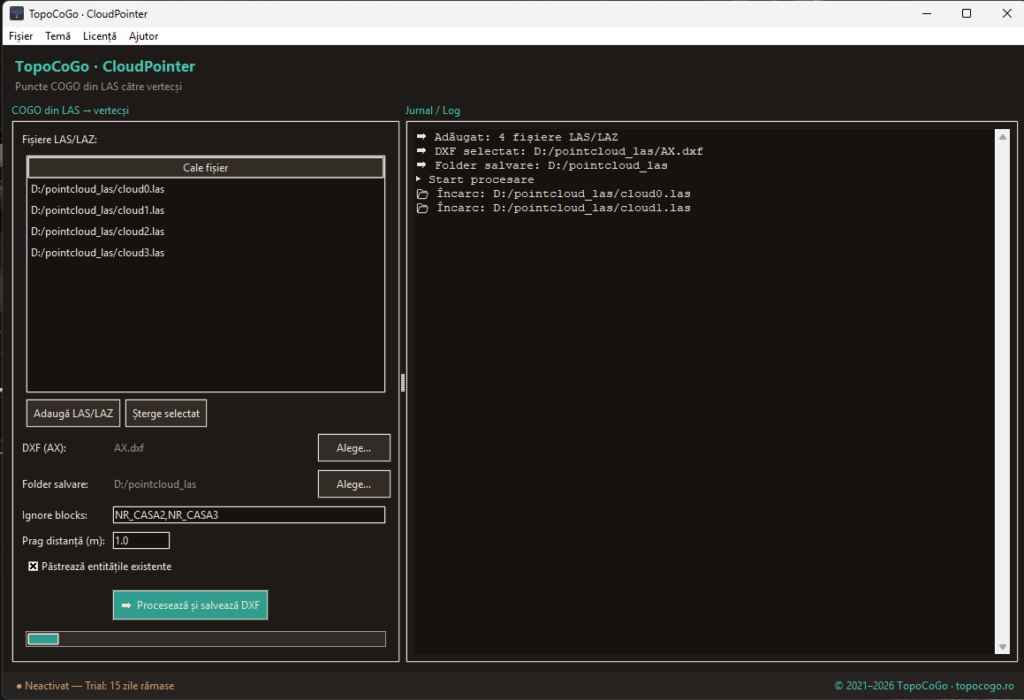Image resolution: width=1024 pixels, height=700 pixels.
Task: Click the 'COGO din LAS → vertecși' panel title
Action: tap(70, 110)
